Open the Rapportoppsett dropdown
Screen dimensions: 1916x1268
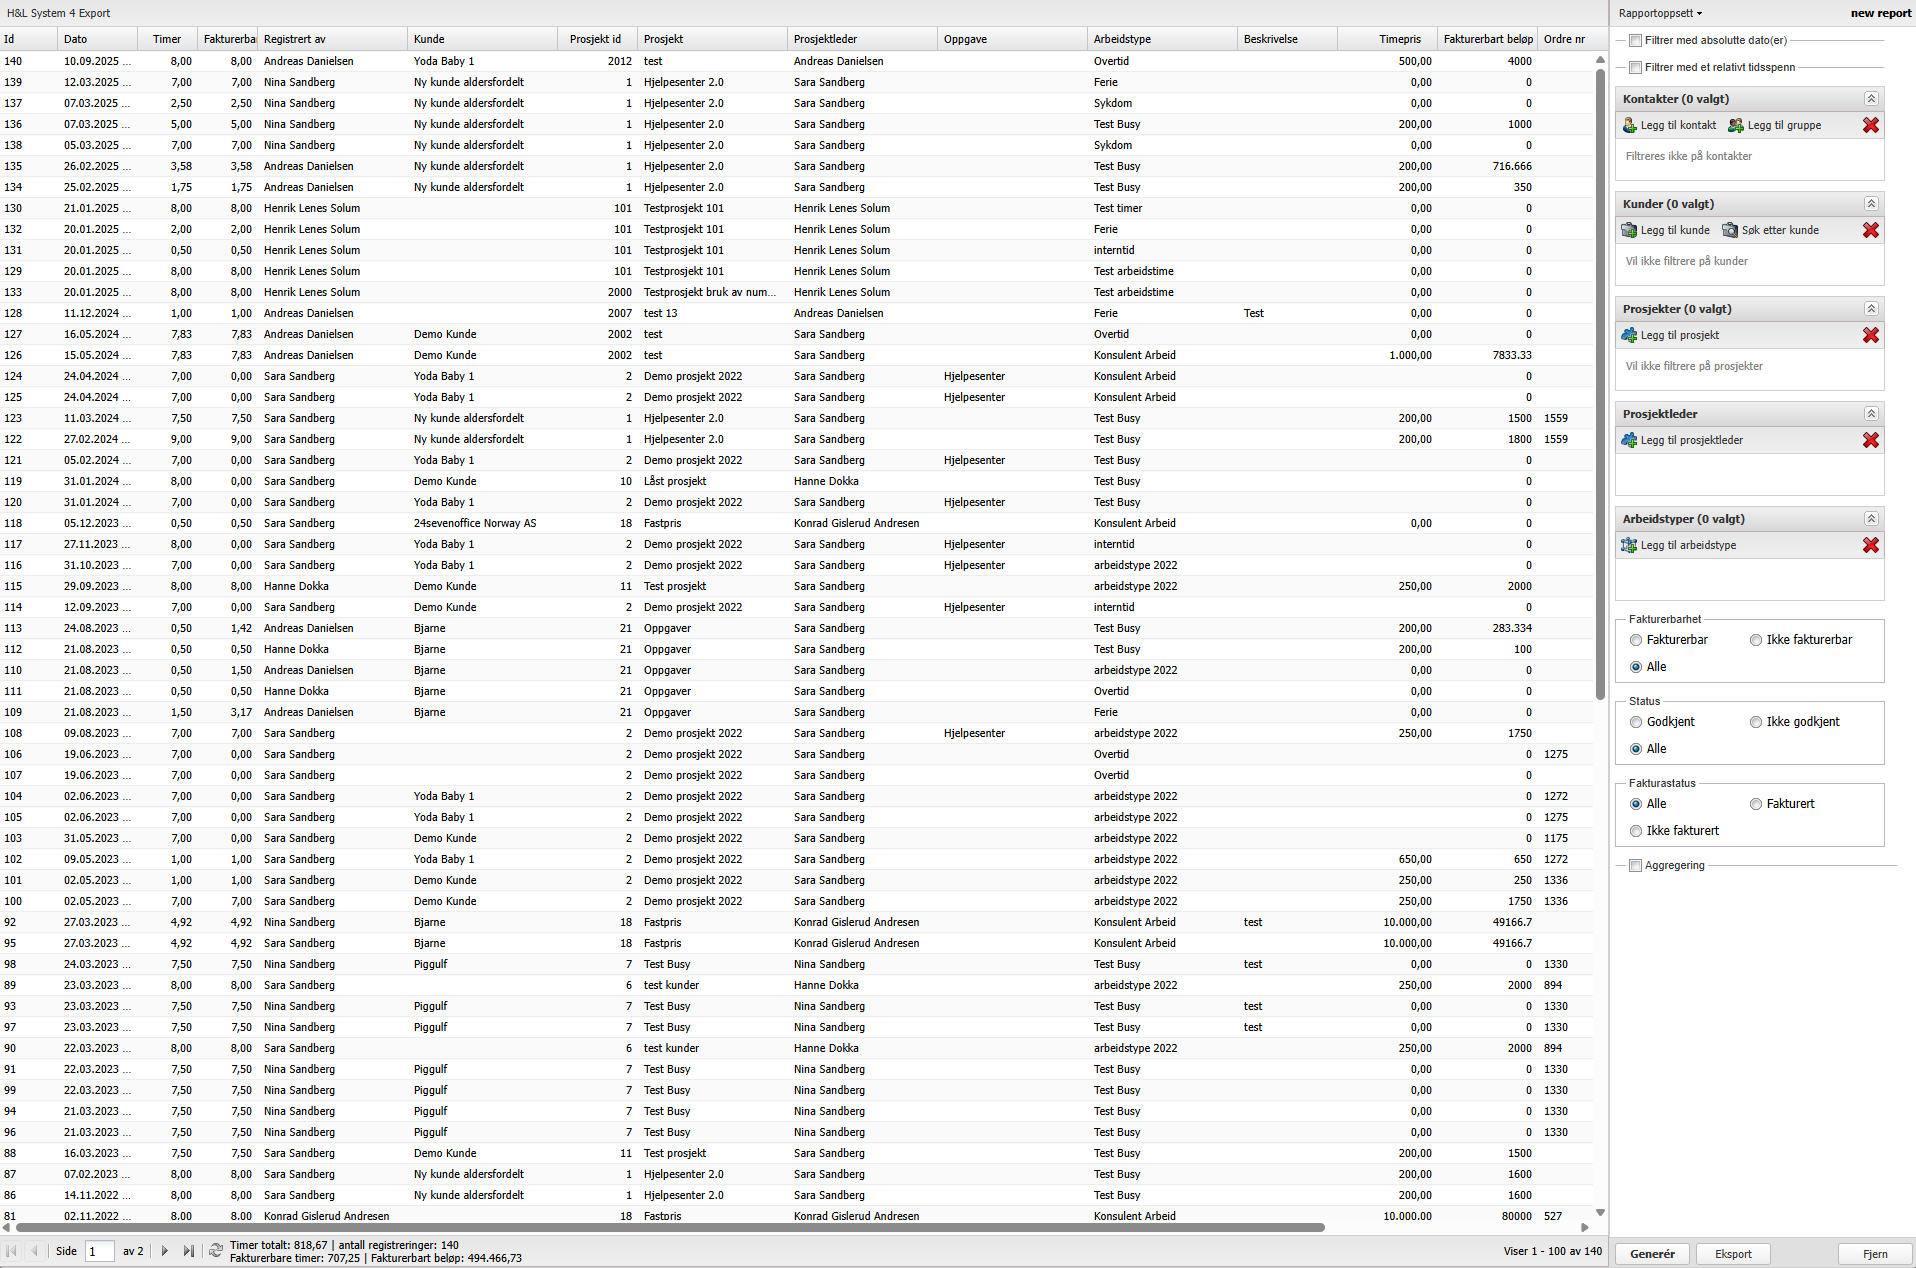tap(1660, 13)
